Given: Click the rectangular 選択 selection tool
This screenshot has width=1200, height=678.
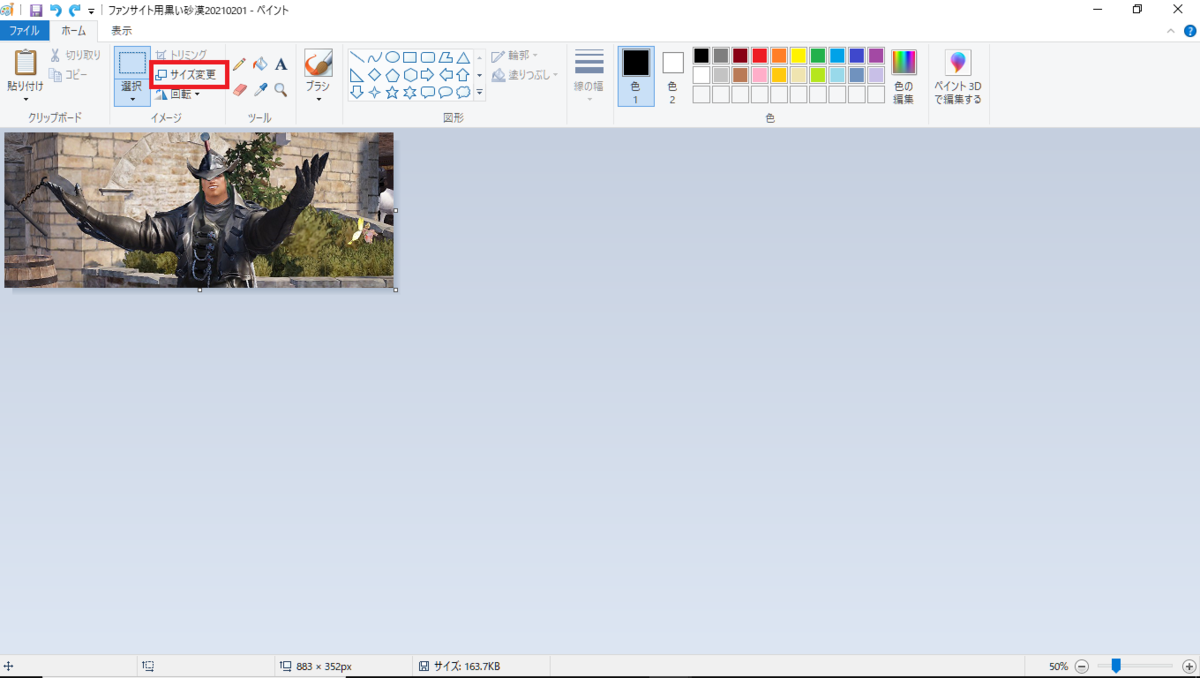Looking at the screenshot, I should tap(132, 63).
